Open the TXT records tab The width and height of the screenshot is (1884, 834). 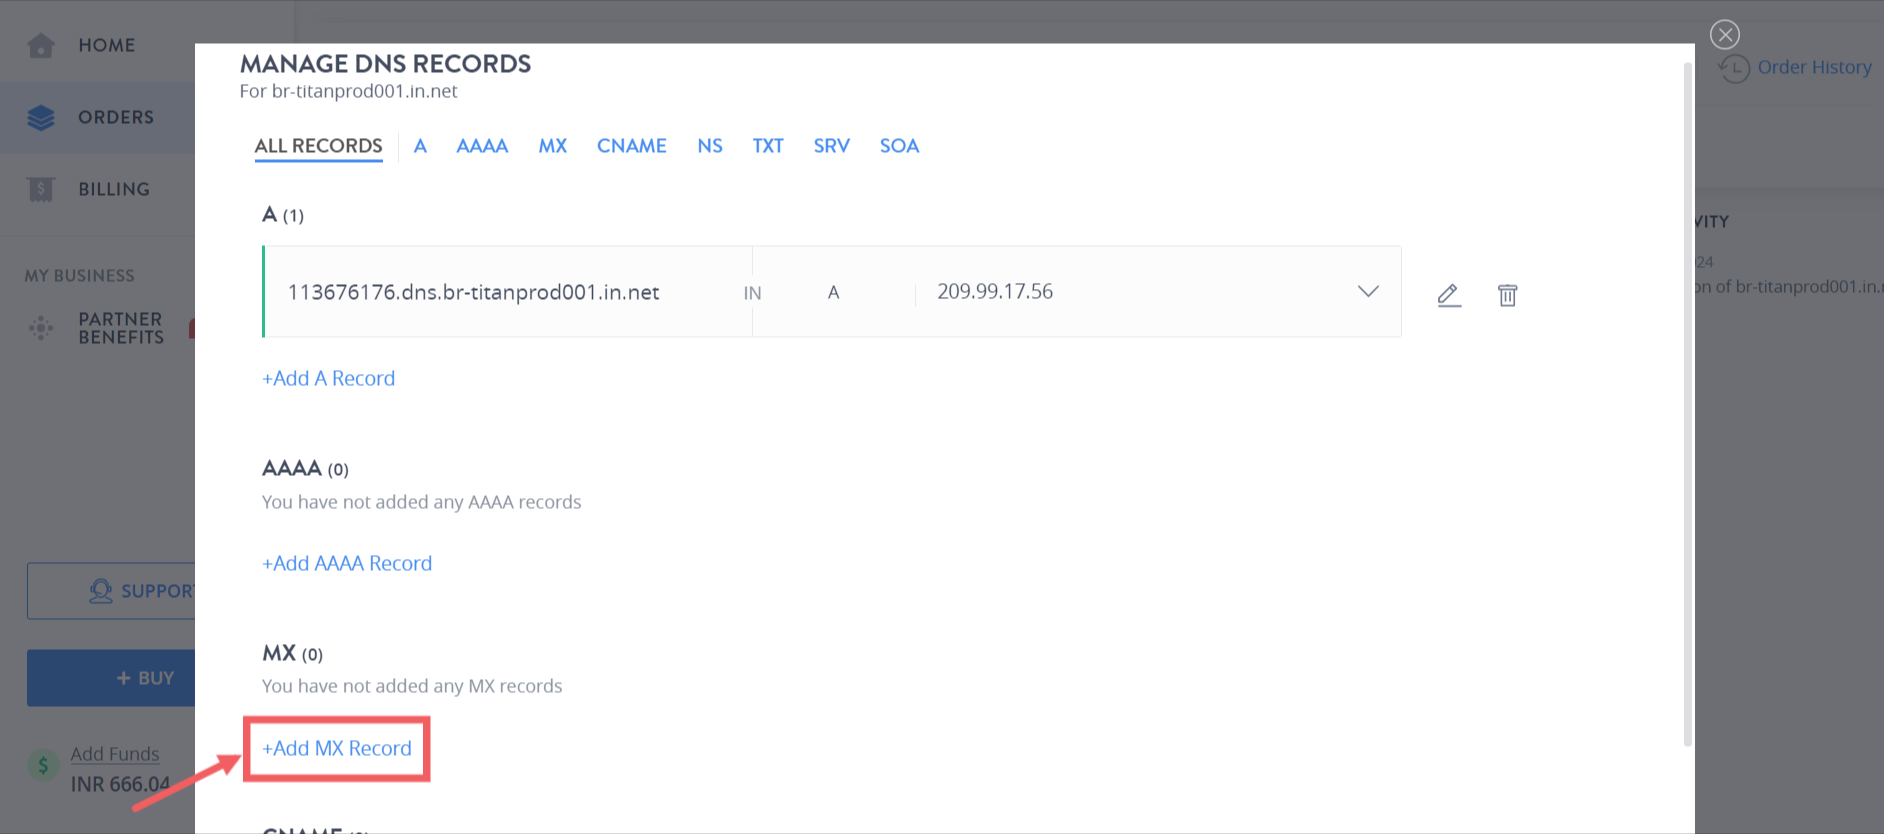(768, 146)
